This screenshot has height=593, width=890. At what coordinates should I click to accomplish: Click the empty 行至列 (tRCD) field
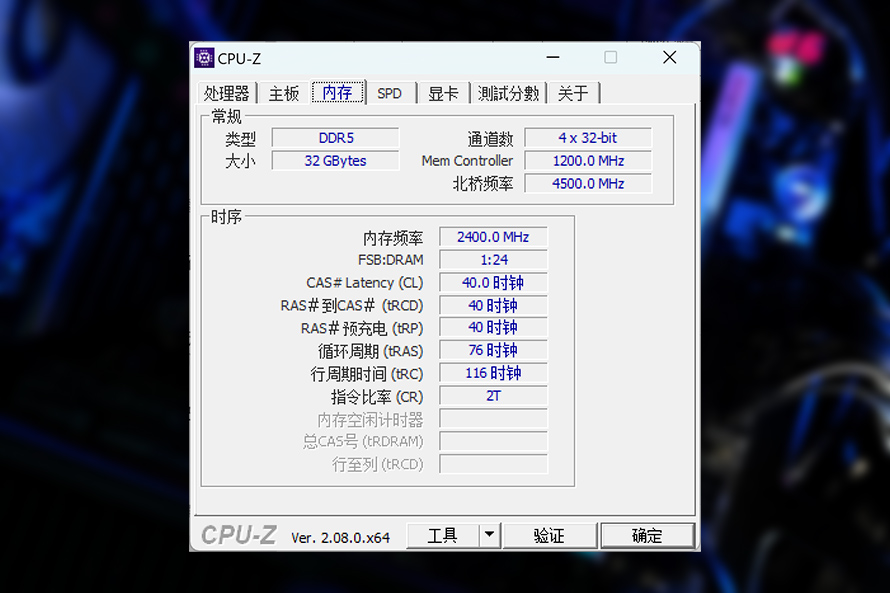[x=493, y=464]
